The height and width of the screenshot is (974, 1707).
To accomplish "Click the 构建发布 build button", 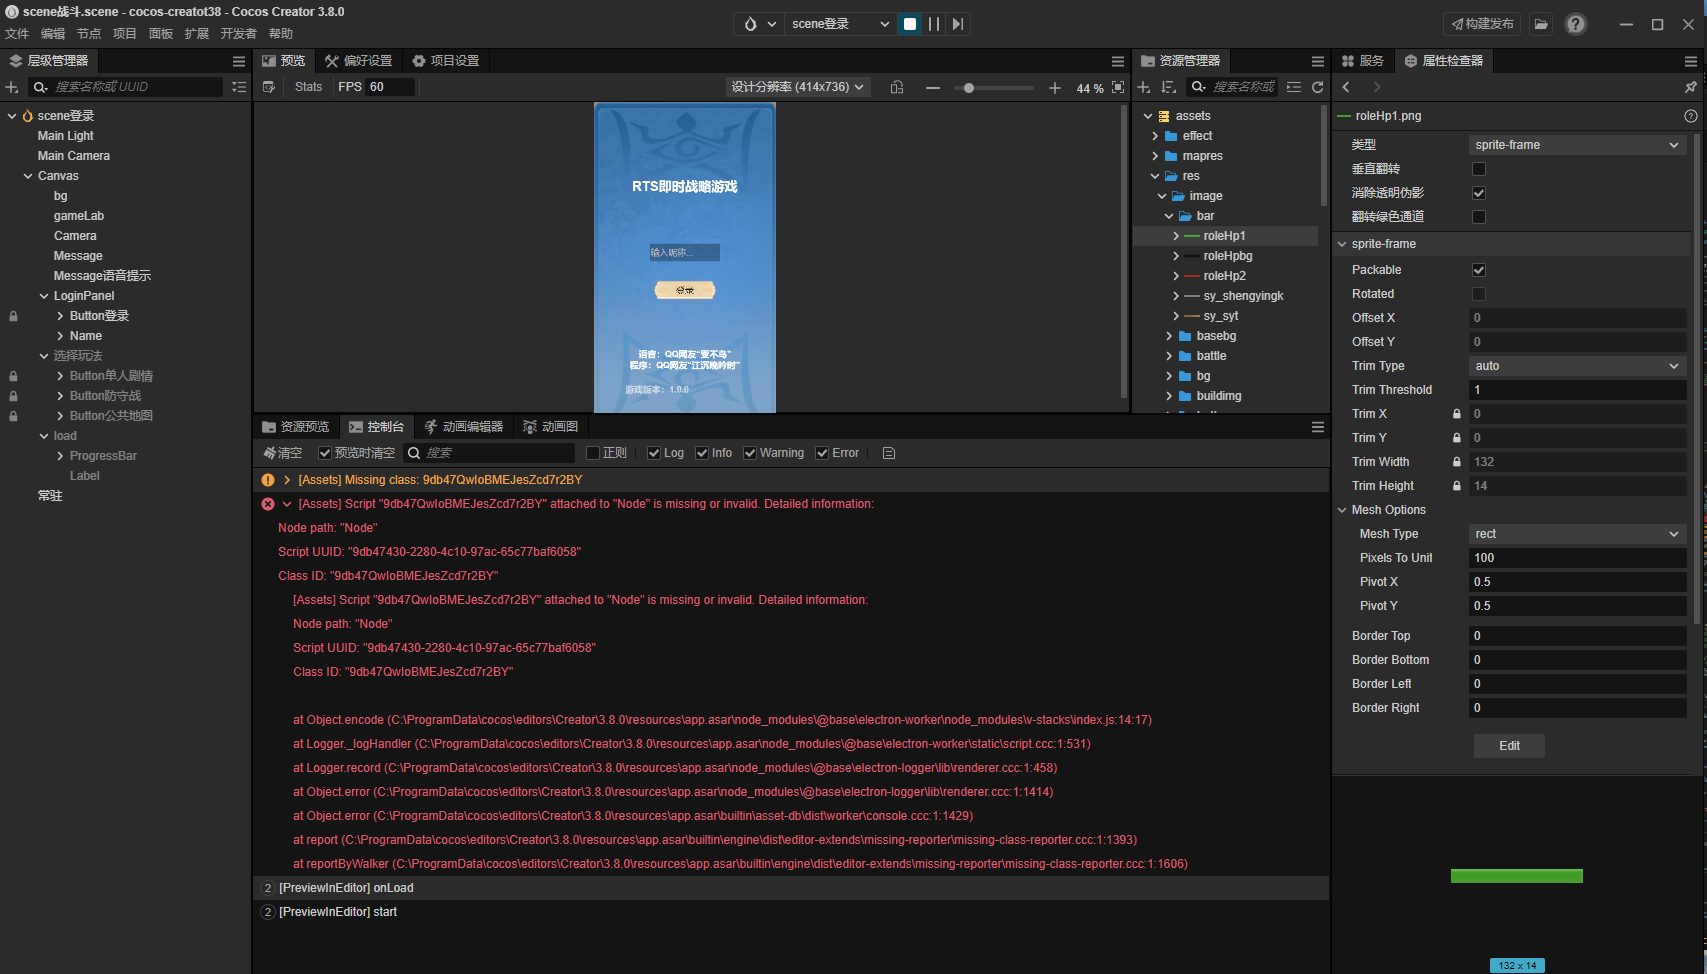I will [x=1482, y=24].
